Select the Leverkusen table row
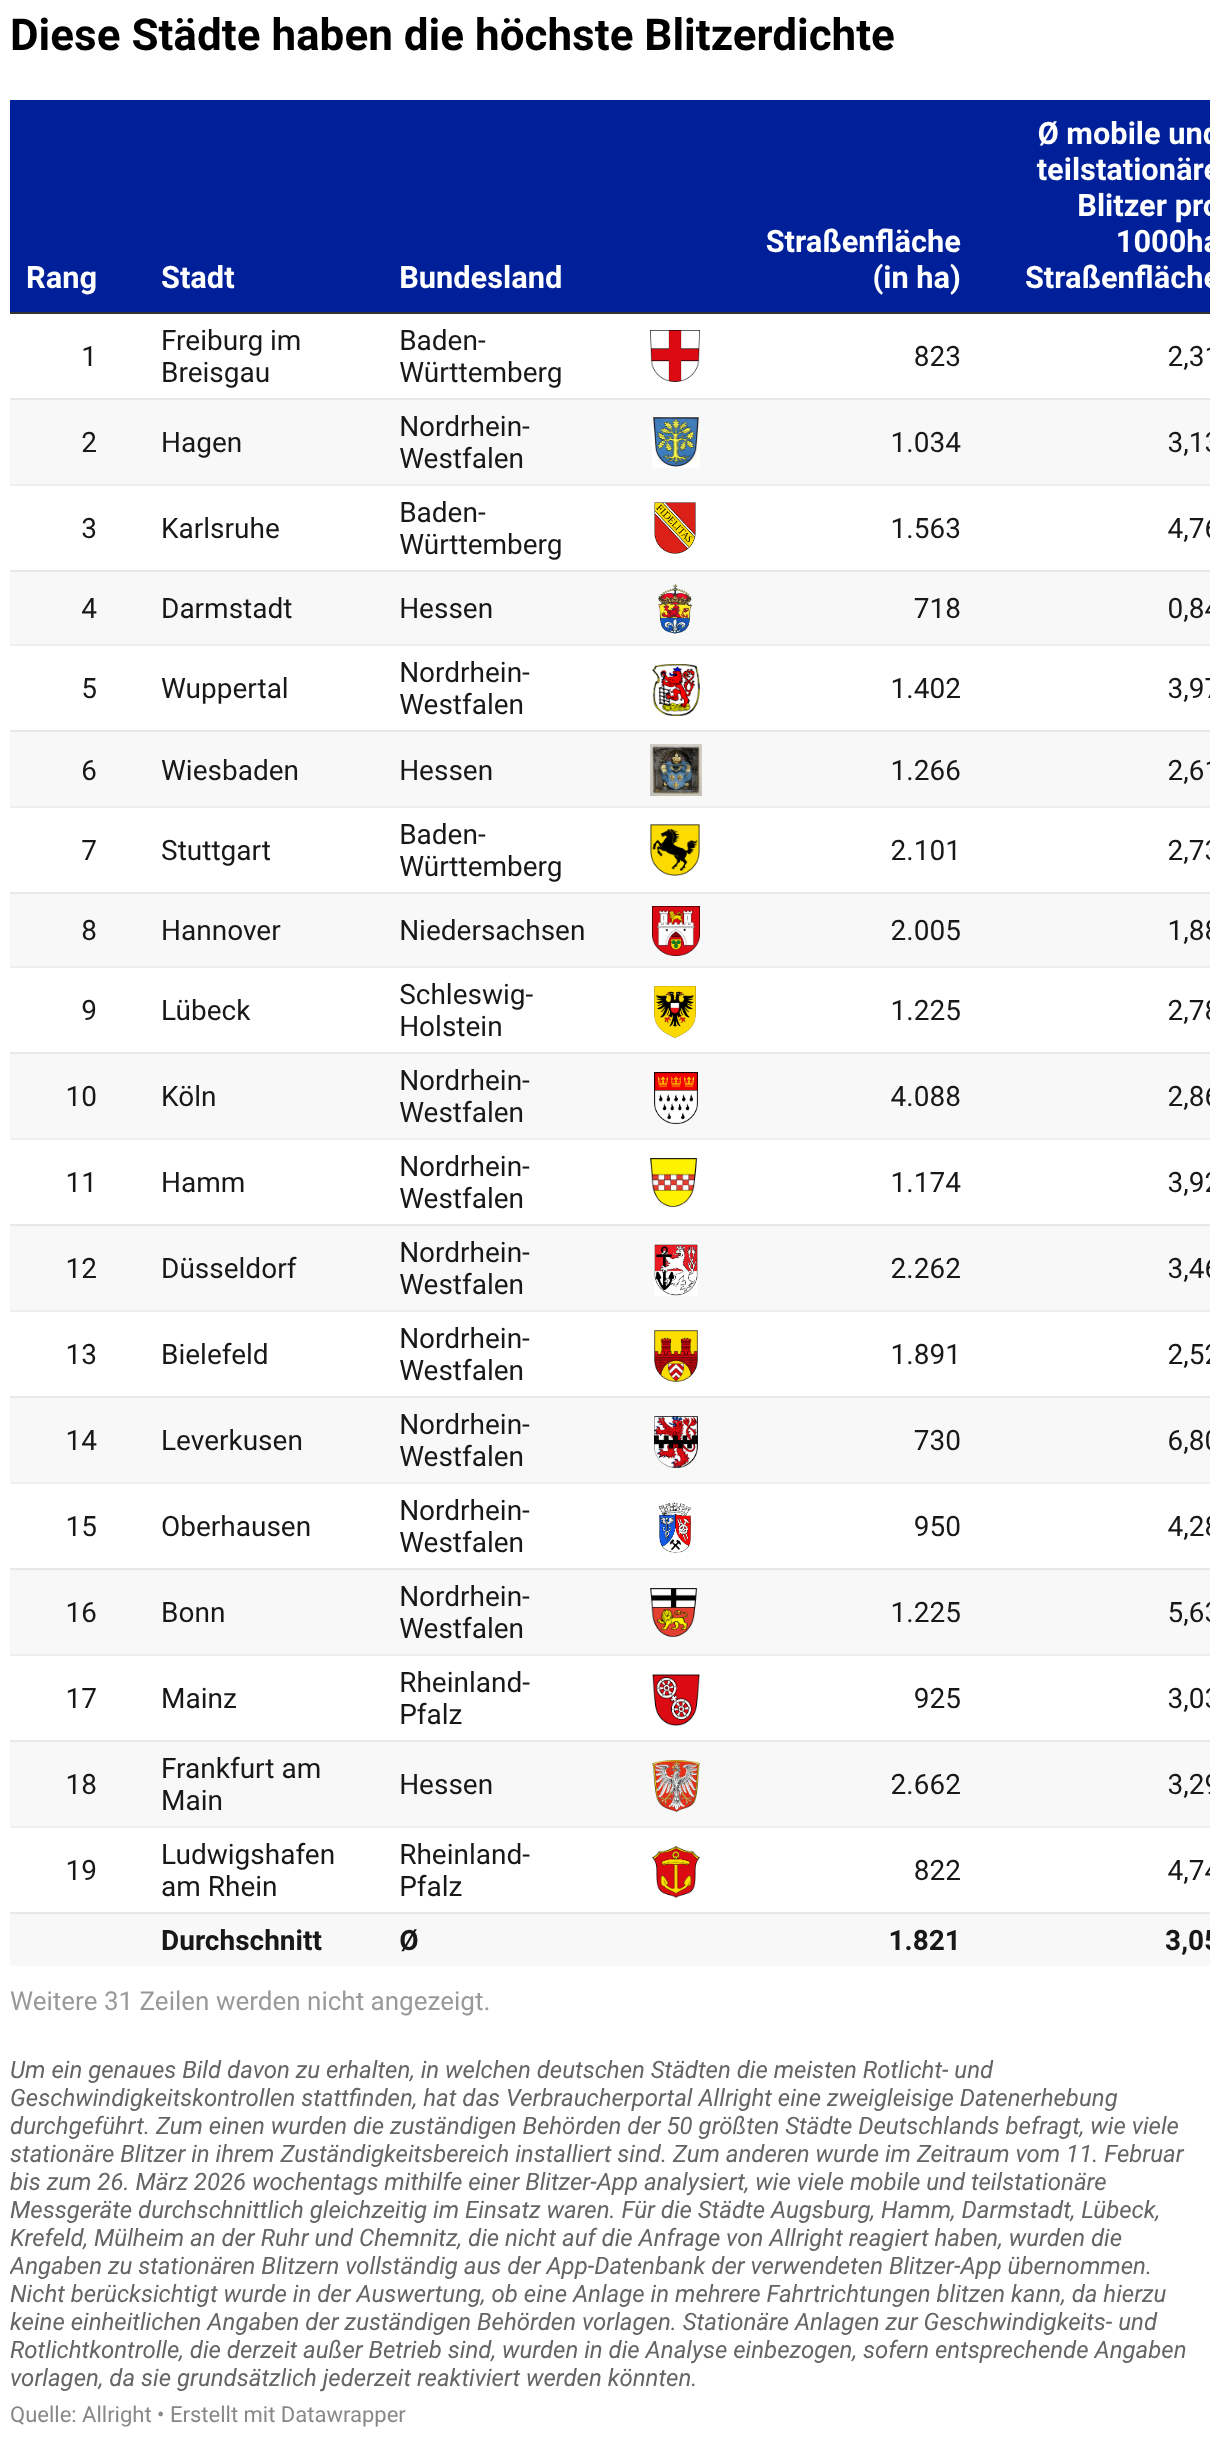 tap(610, 1440)
